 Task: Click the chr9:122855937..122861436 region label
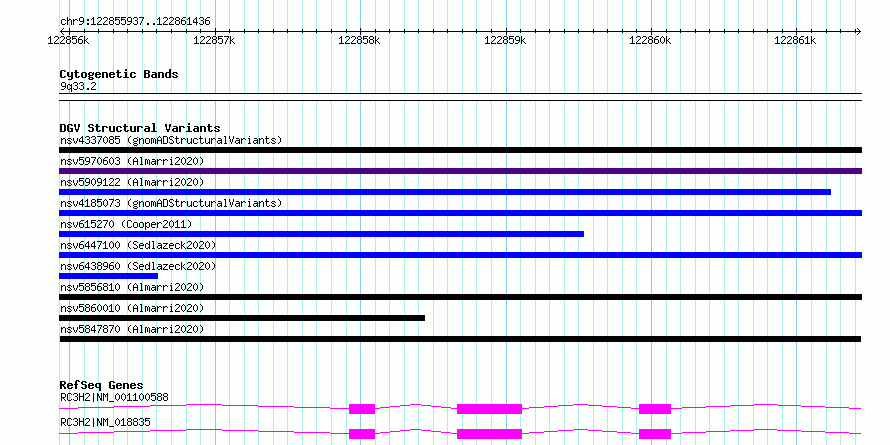(x=135, y=22)
